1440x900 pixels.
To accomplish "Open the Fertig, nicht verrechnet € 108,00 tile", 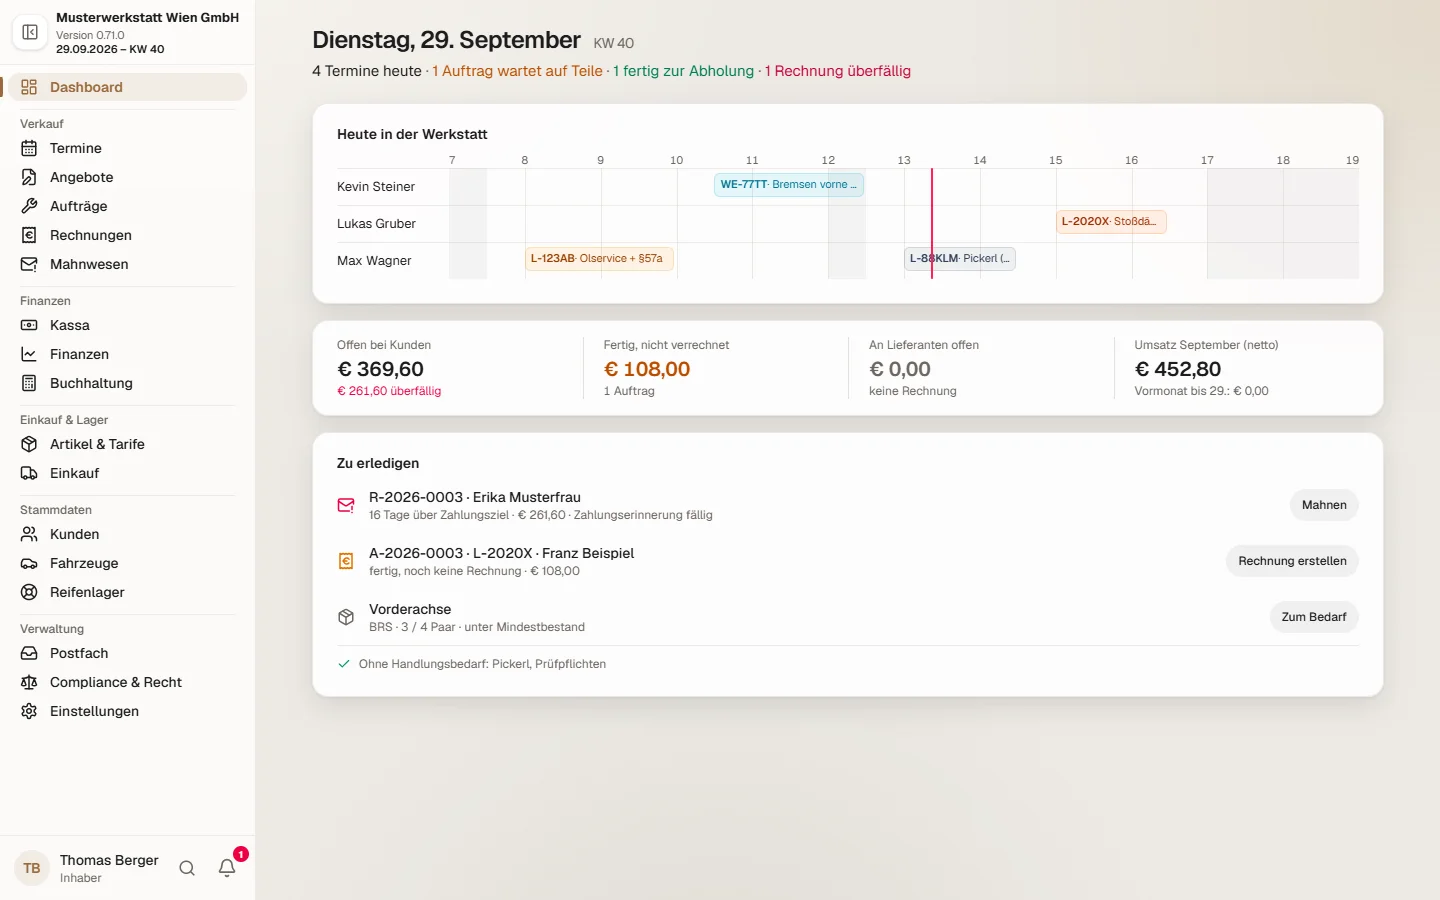I will click(x=714, y=368).
